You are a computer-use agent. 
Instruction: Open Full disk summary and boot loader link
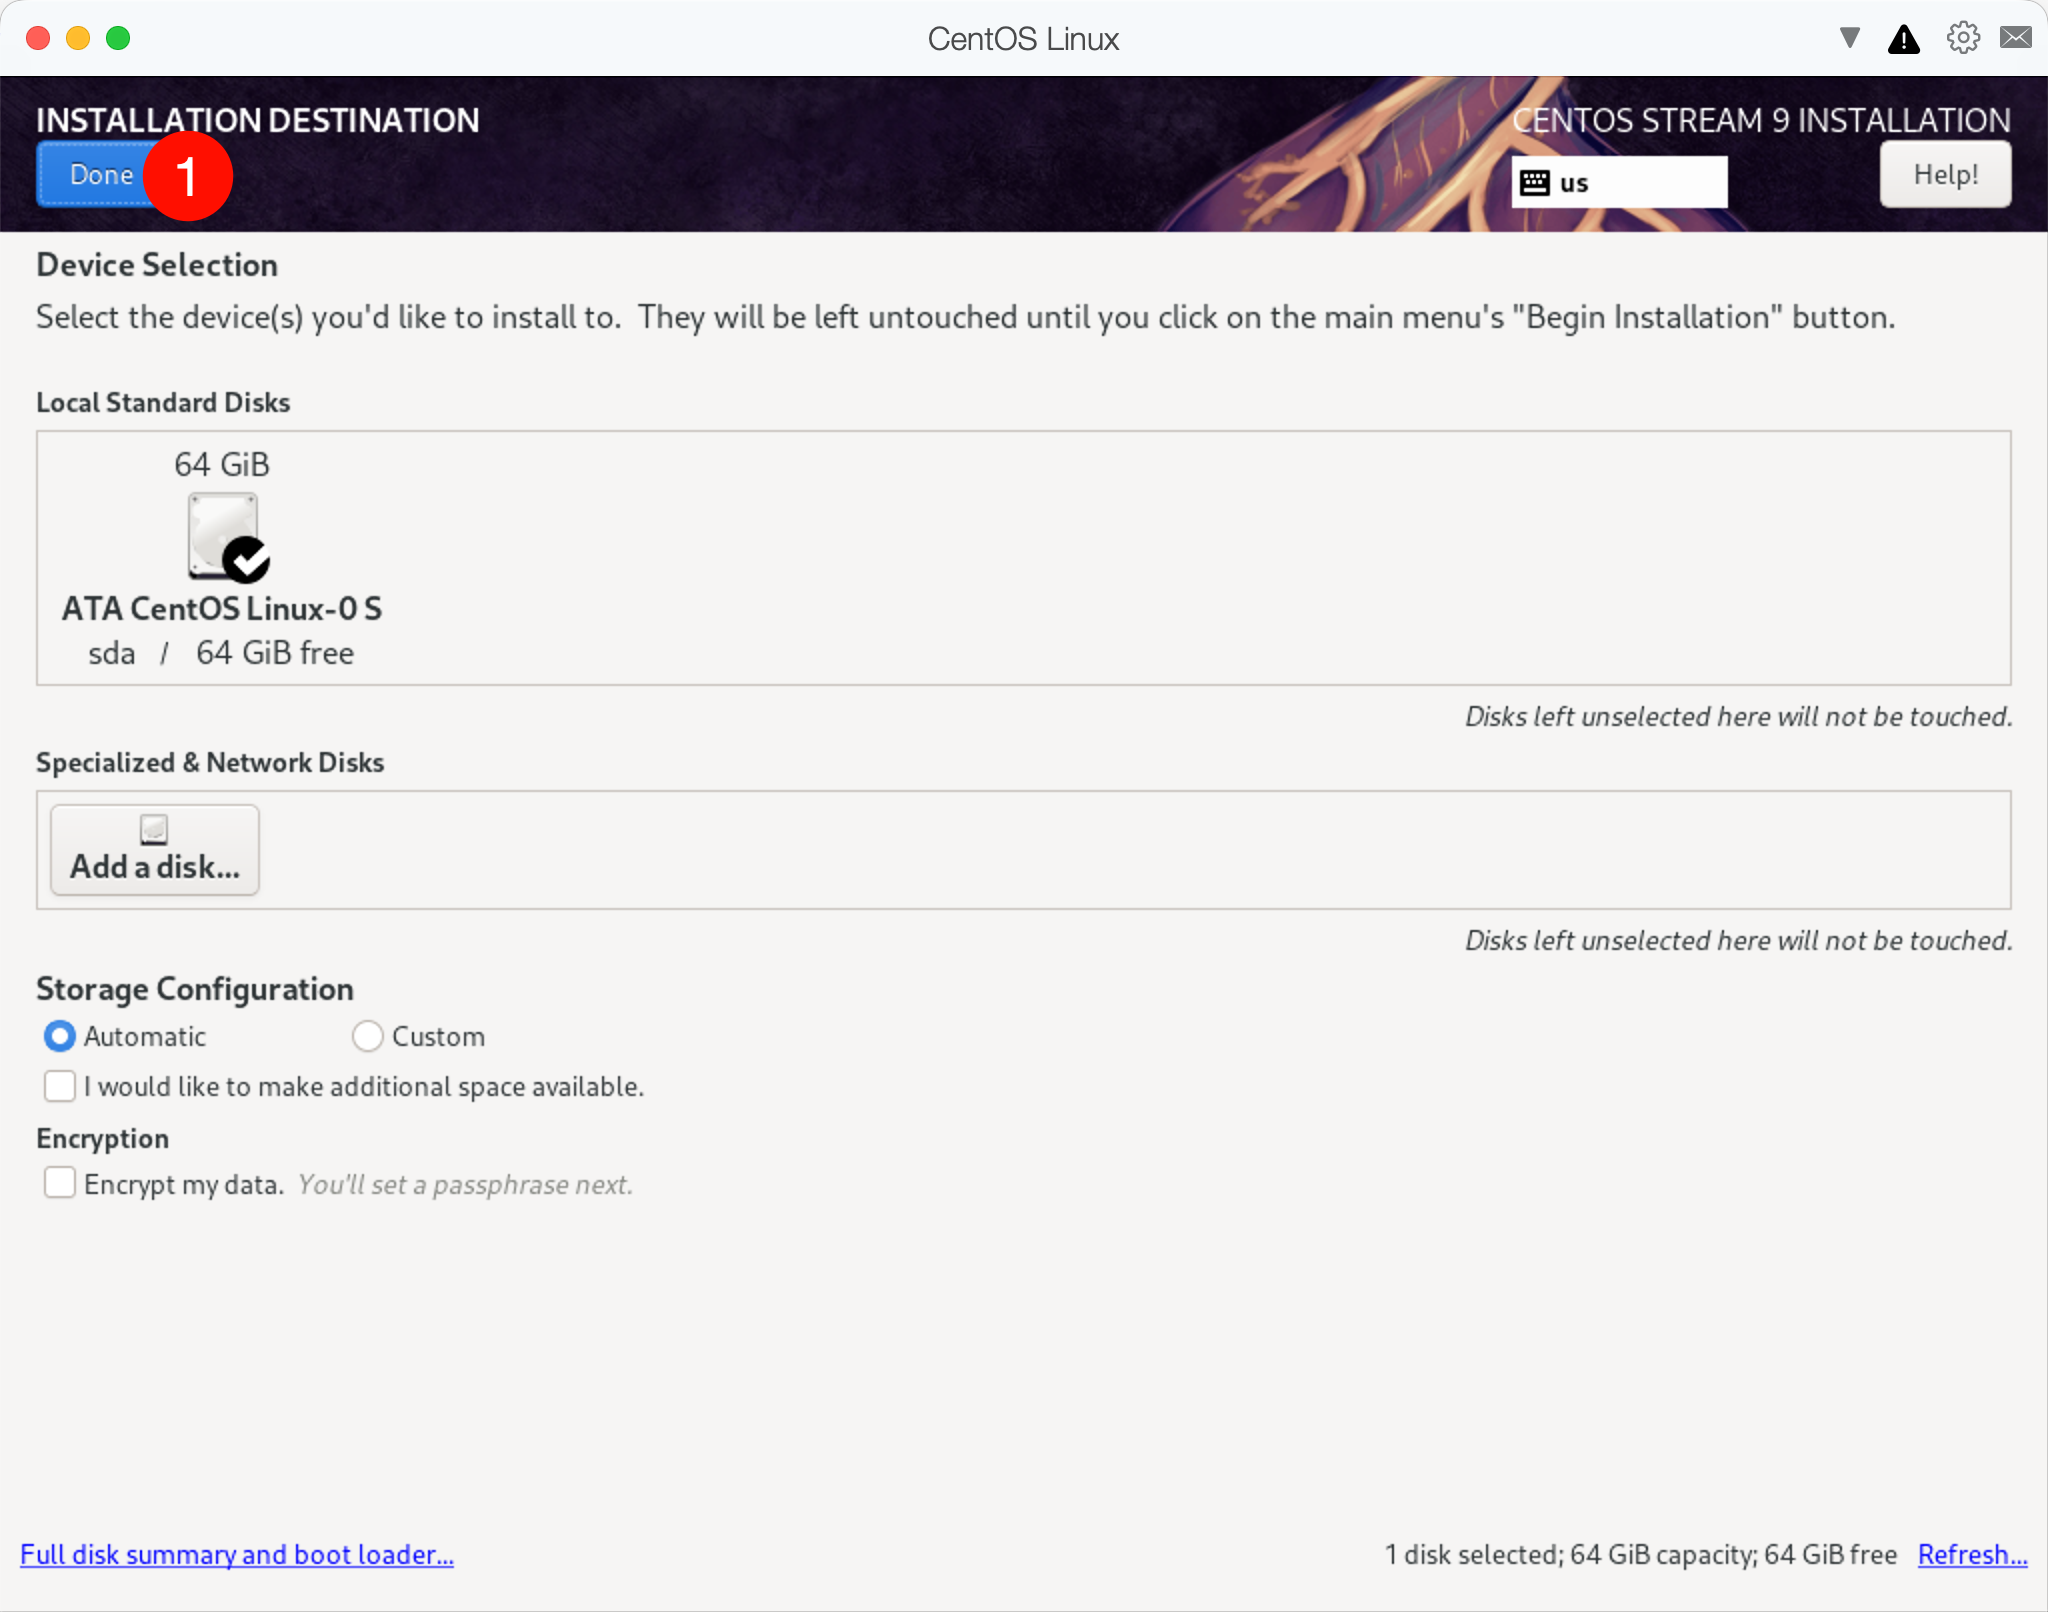click(237, 1554)
